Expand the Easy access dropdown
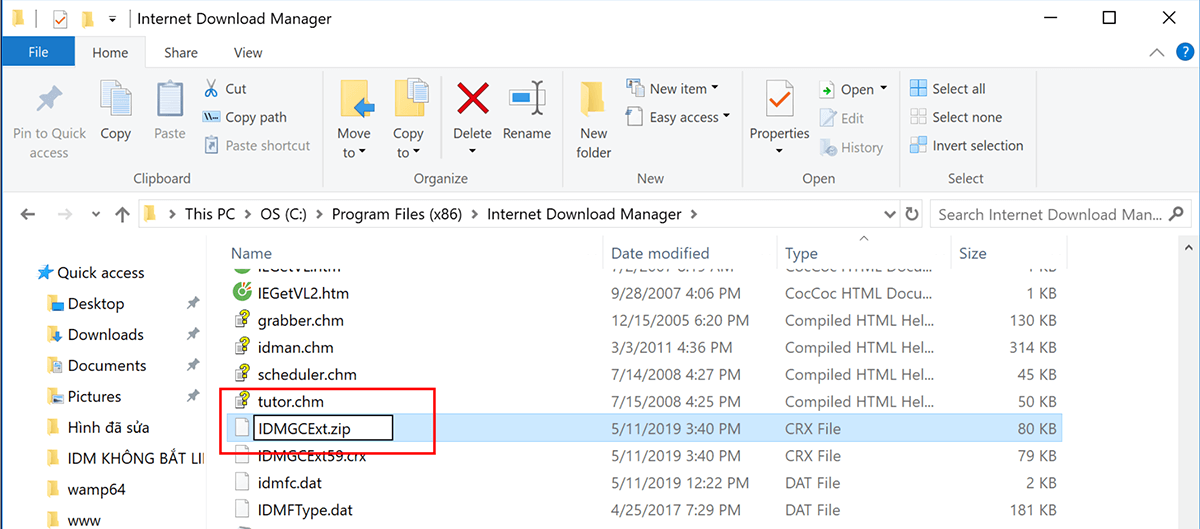 pos(726,117)
